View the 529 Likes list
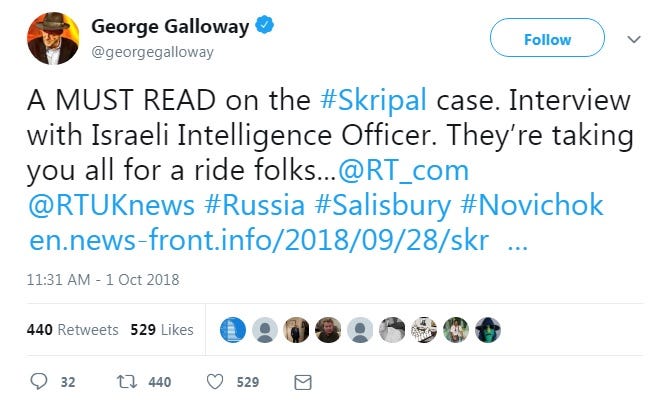This screenshot has width=666, height=410. [162, 329]
